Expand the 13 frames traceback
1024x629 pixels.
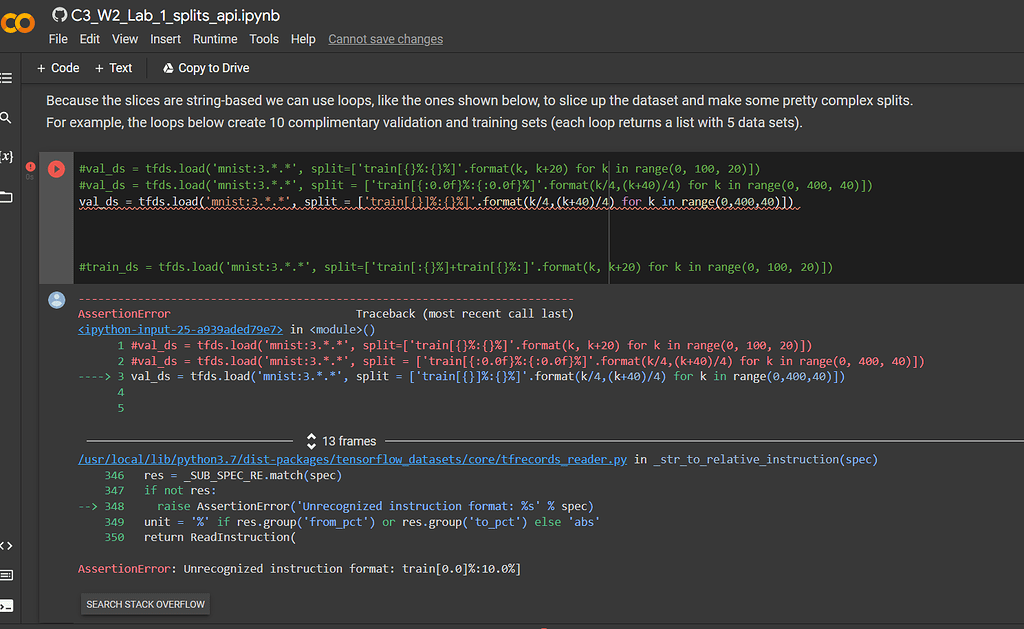tap(340, 441)
